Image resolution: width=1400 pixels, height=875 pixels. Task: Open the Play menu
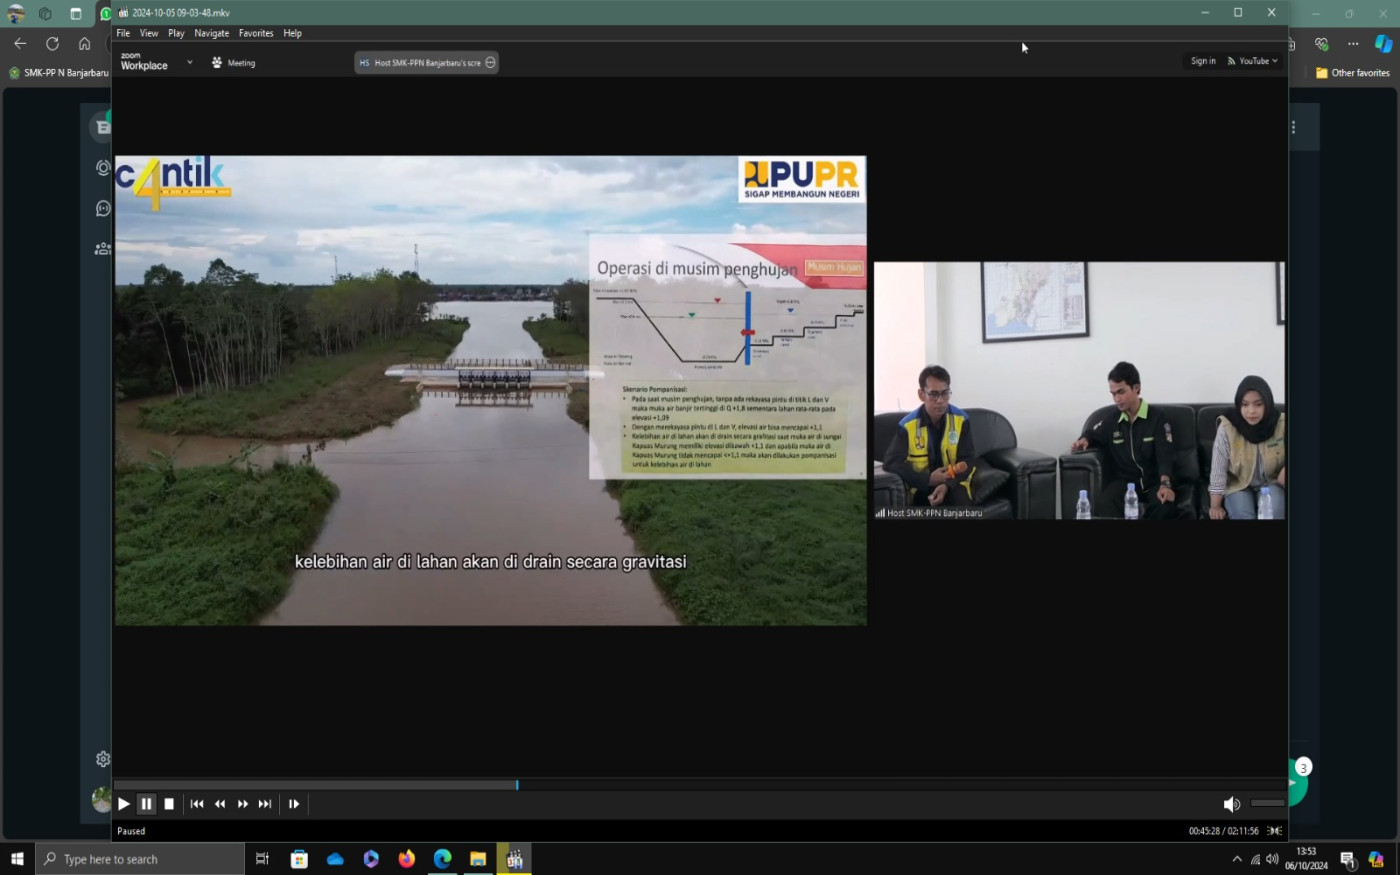(x=176, y=33)
